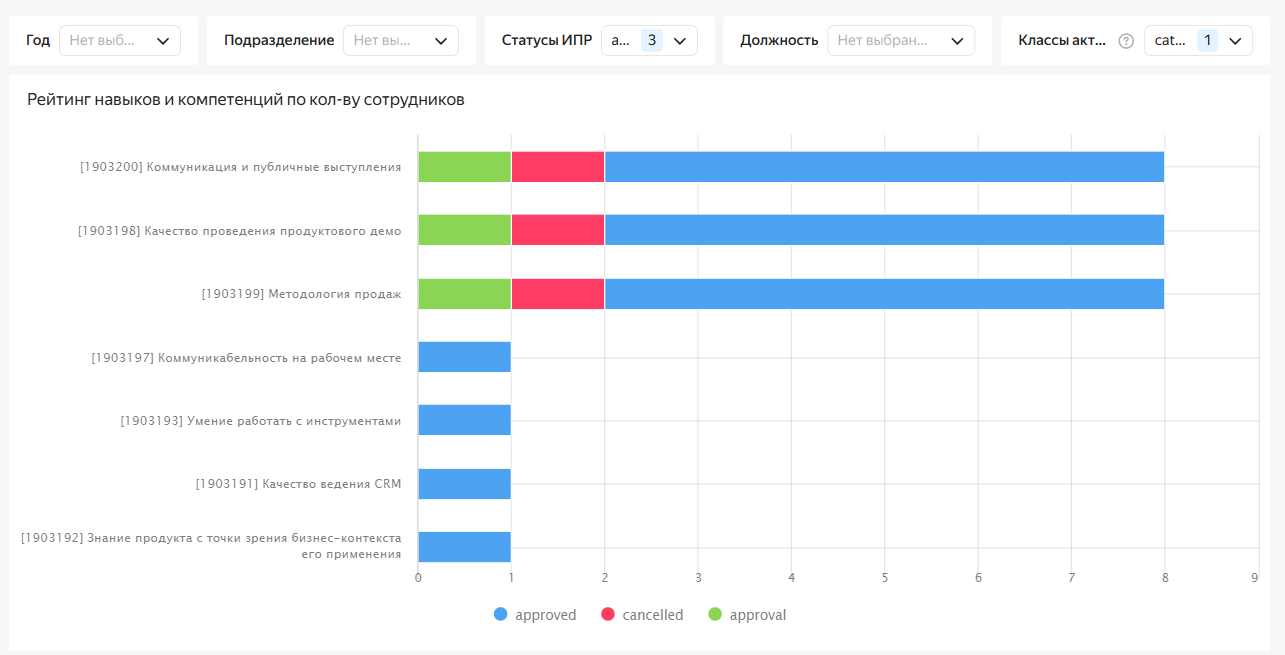The image size is (1285, 655).
Task: Open the Год filter dropdown
Action: tap(119, 41)
